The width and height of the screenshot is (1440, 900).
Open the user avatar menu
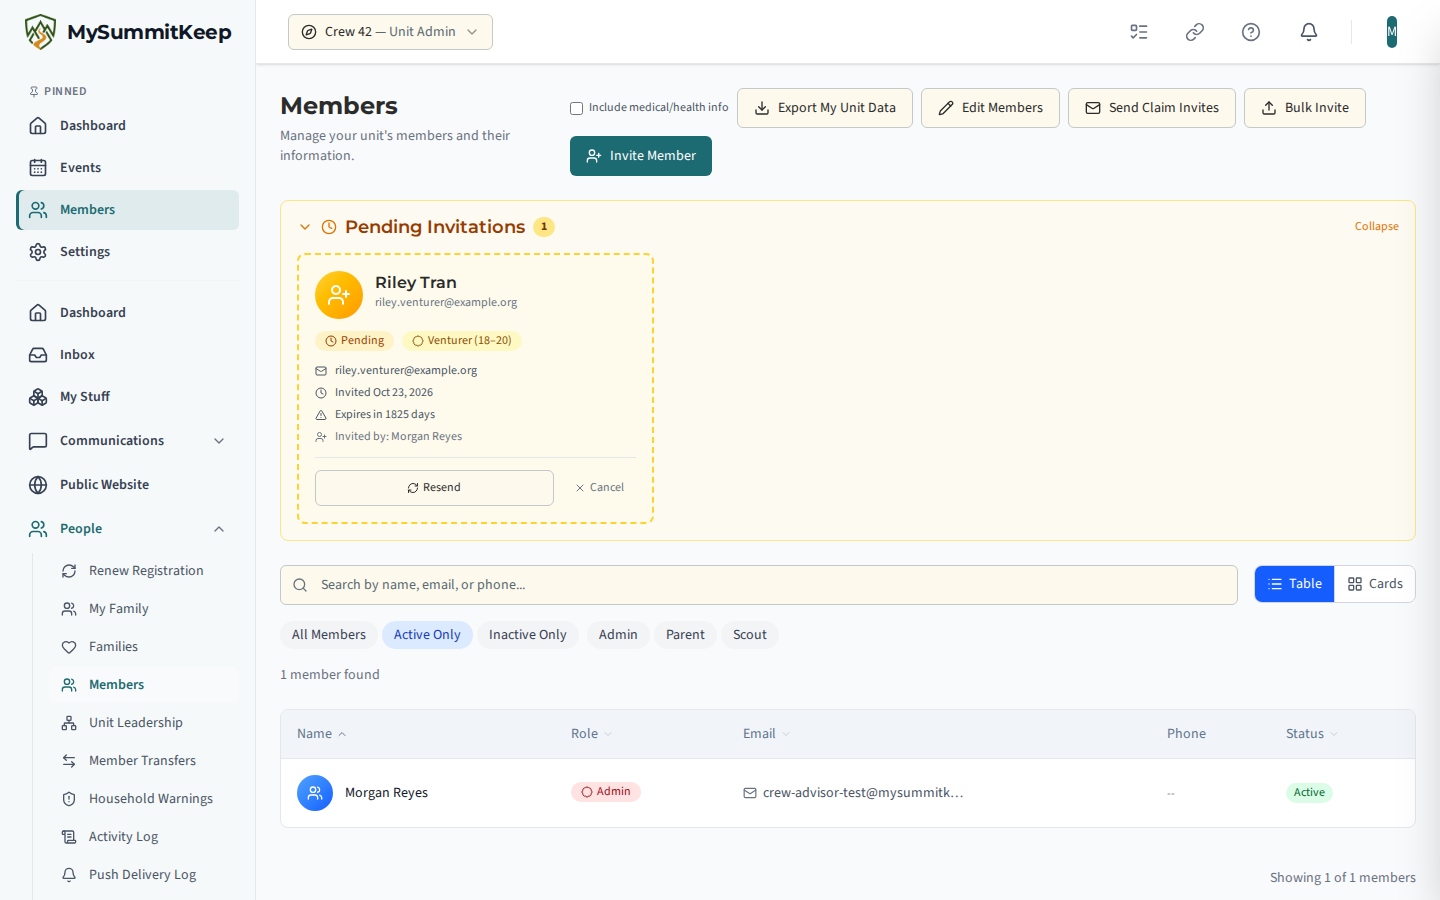pyautogui.click(x=1391, y=32)
